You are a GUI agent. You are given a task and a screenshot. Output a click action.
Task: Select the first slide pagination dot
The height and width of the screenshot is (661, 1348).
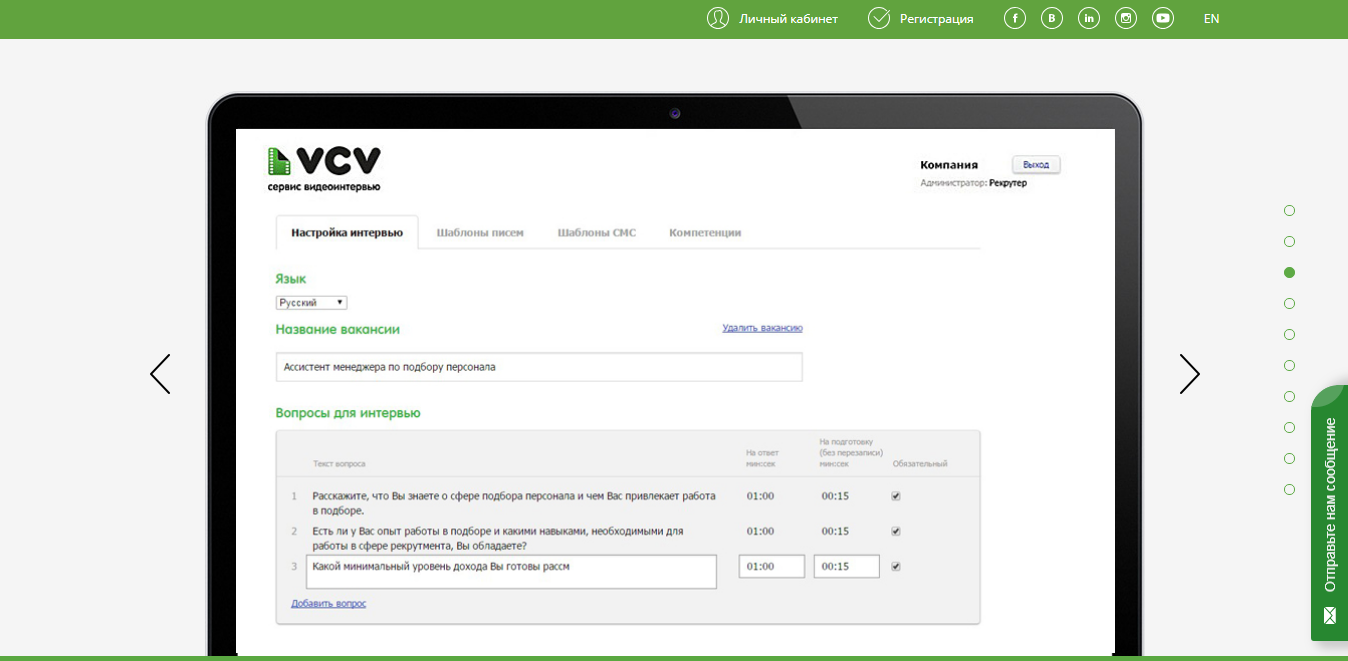coord(1289,210)
